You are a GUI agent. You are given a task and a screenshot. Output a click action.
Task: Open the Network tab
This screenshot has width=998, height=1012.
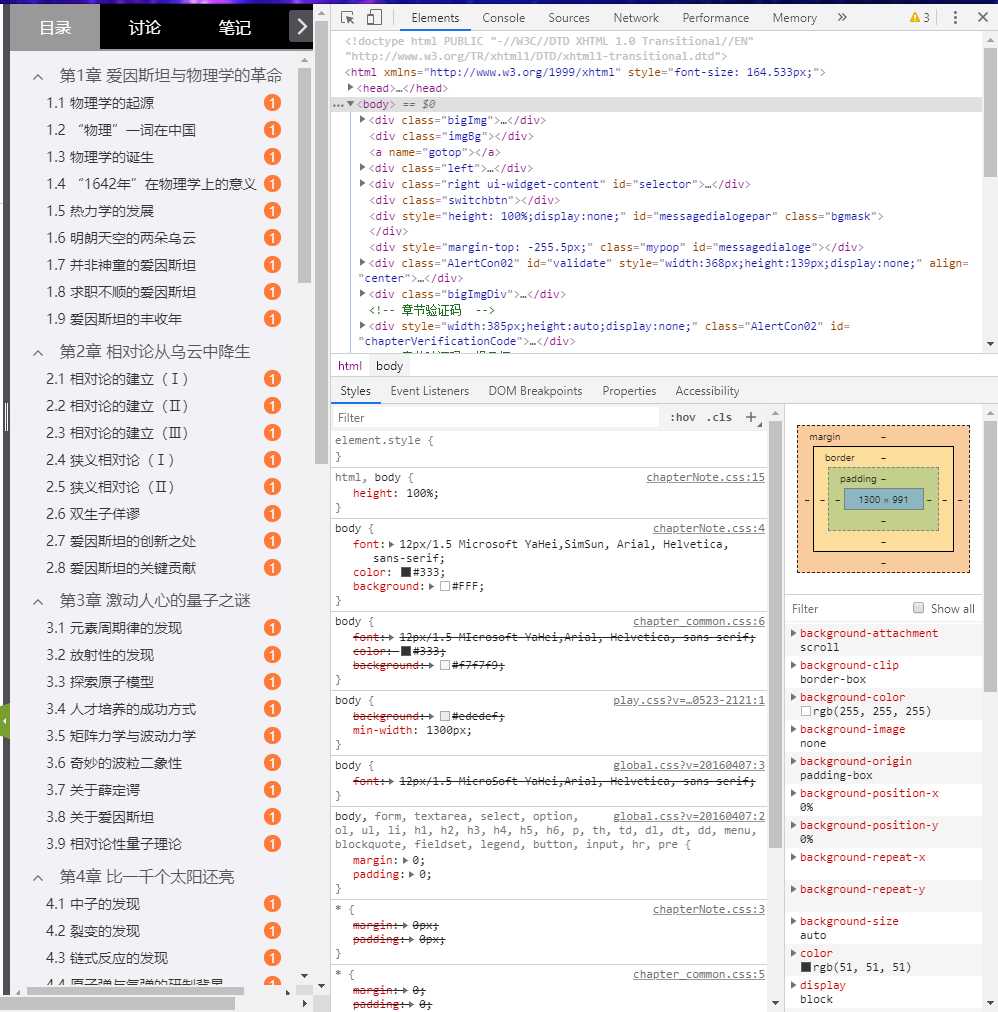click(636, 18)
